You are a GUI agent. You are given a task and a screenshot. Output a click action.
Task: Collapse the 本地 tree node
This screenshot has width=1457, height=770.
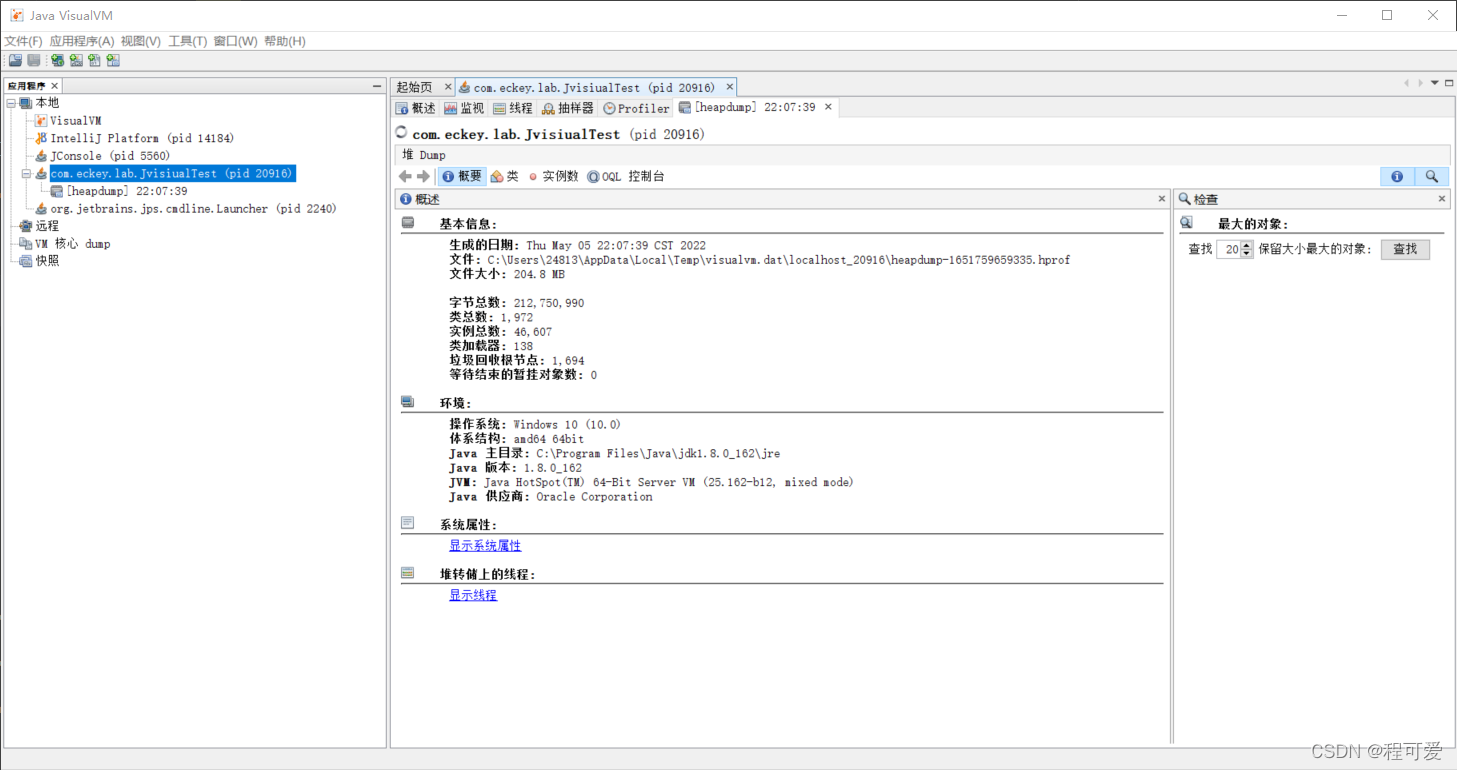[x=11, y=103]
